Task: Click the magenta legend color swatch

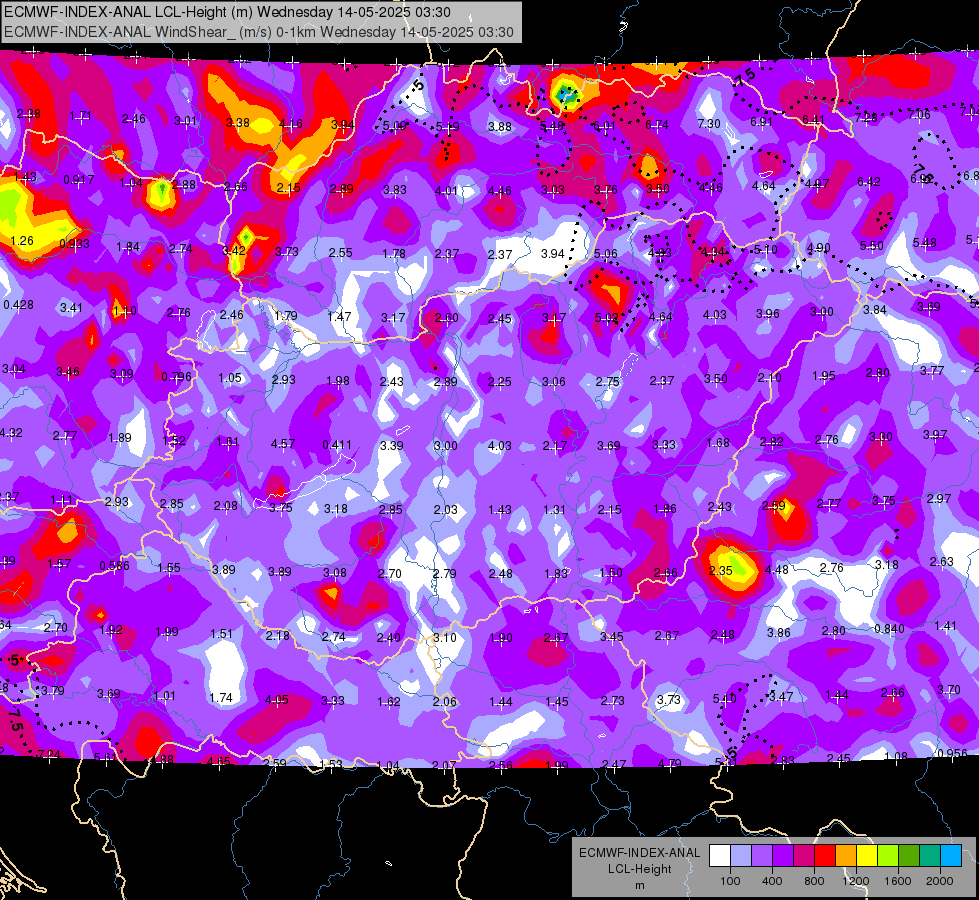Action: pos(804,856)
